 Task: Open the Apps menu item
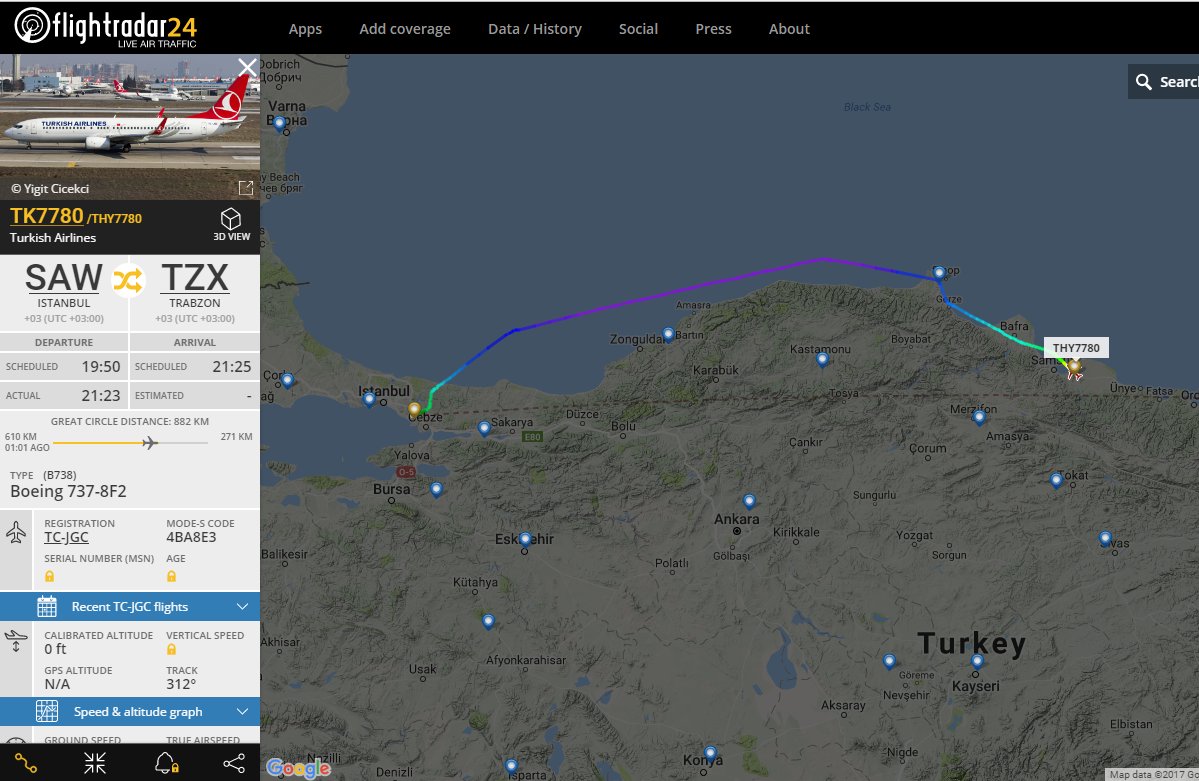pos(305,29)
